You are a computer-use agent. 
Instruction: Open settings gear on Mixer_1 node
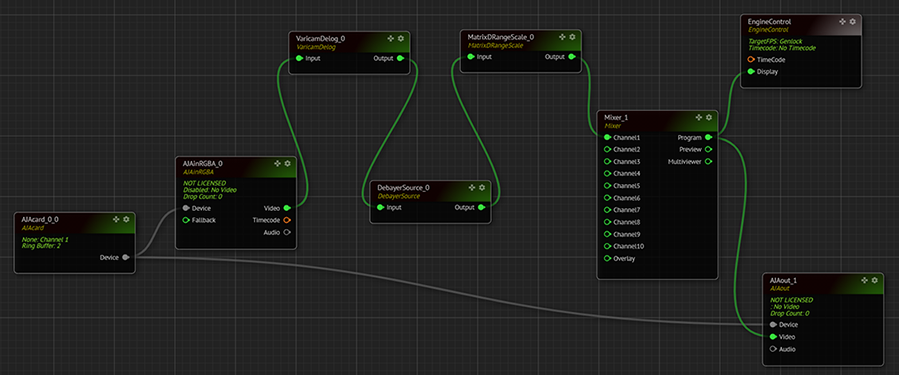click(x=709, y=117)
